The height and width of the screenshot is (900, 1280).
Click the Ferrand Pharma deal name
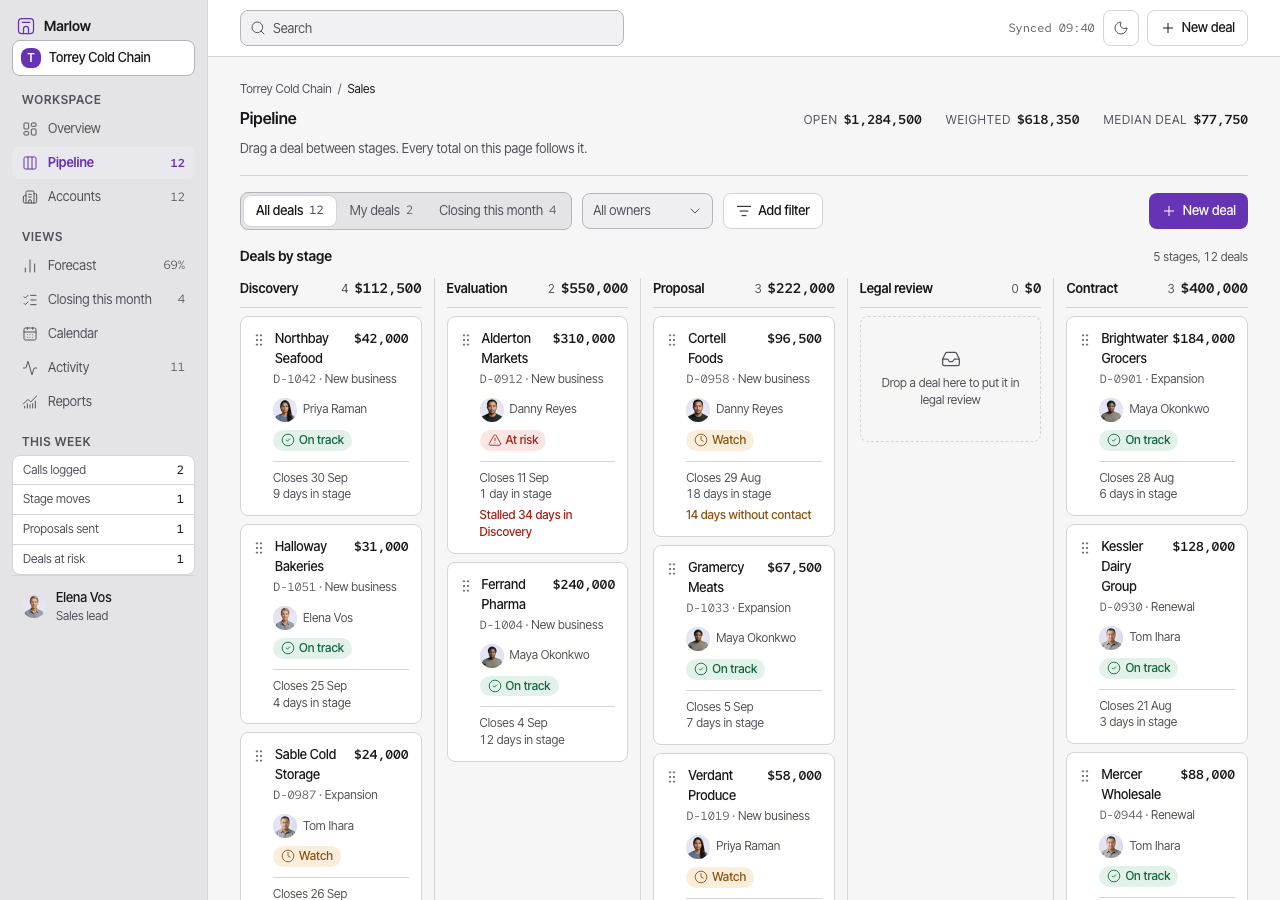504,595
